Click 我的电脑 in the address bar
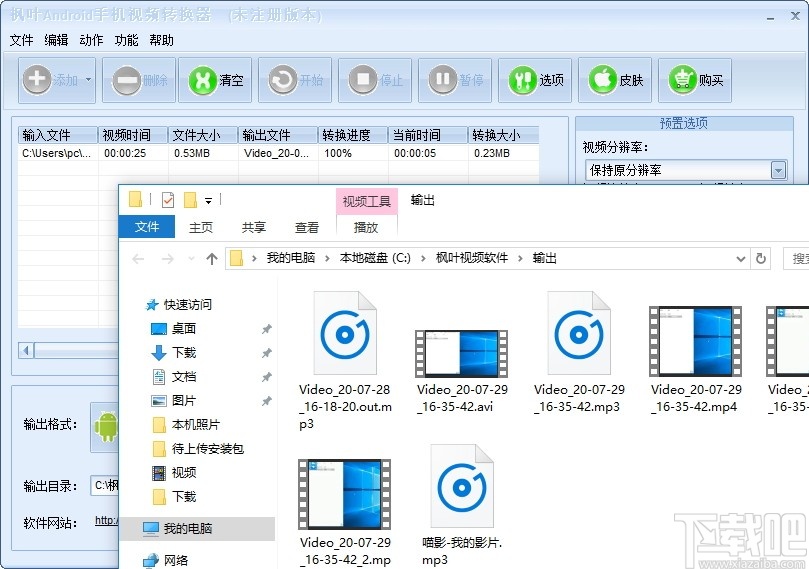The image size is (809, 569). [x=290, y=258]
